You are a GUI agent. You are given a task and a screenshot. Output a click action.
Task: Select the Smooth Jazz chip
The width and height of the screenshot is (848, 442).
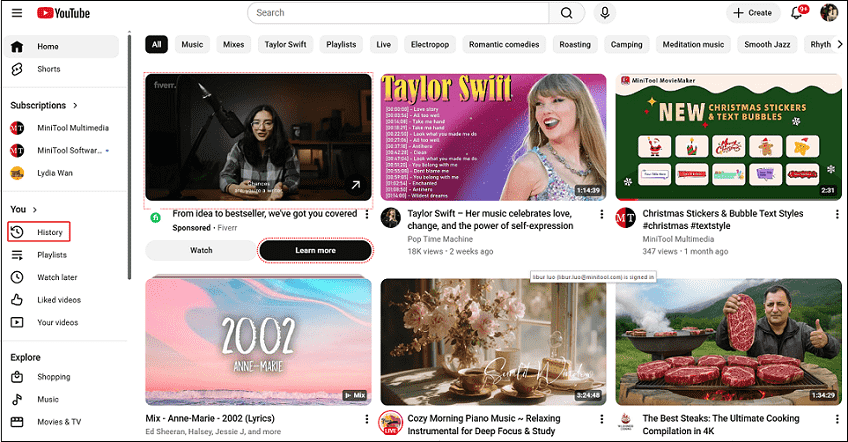(767, 44)
